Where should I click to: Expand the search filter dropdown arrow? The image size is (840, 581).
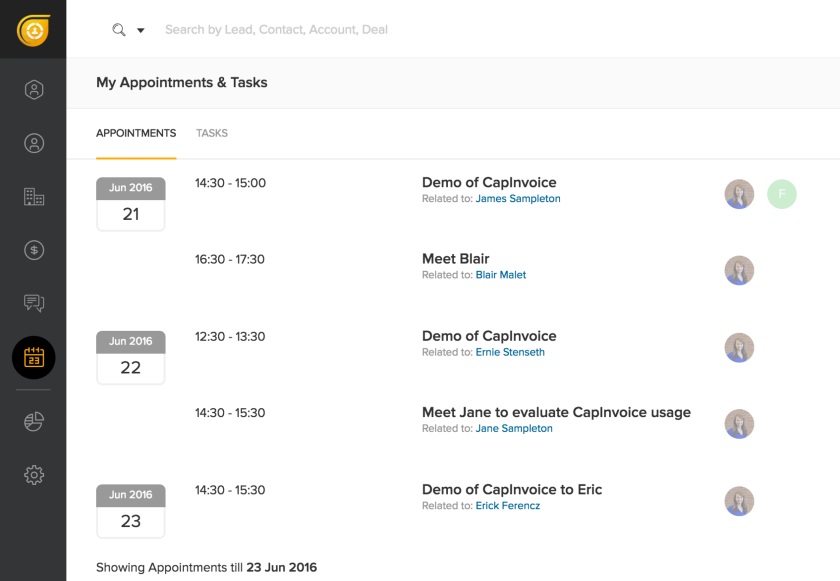point(141,31)
